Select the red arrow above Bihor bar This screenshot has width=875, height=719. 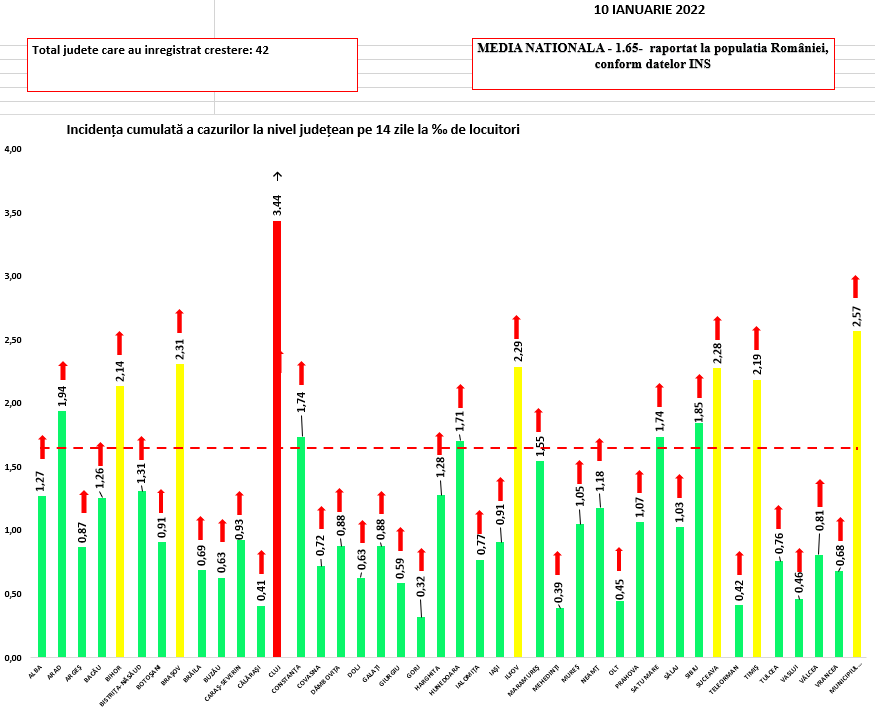[x=120, y=343]
